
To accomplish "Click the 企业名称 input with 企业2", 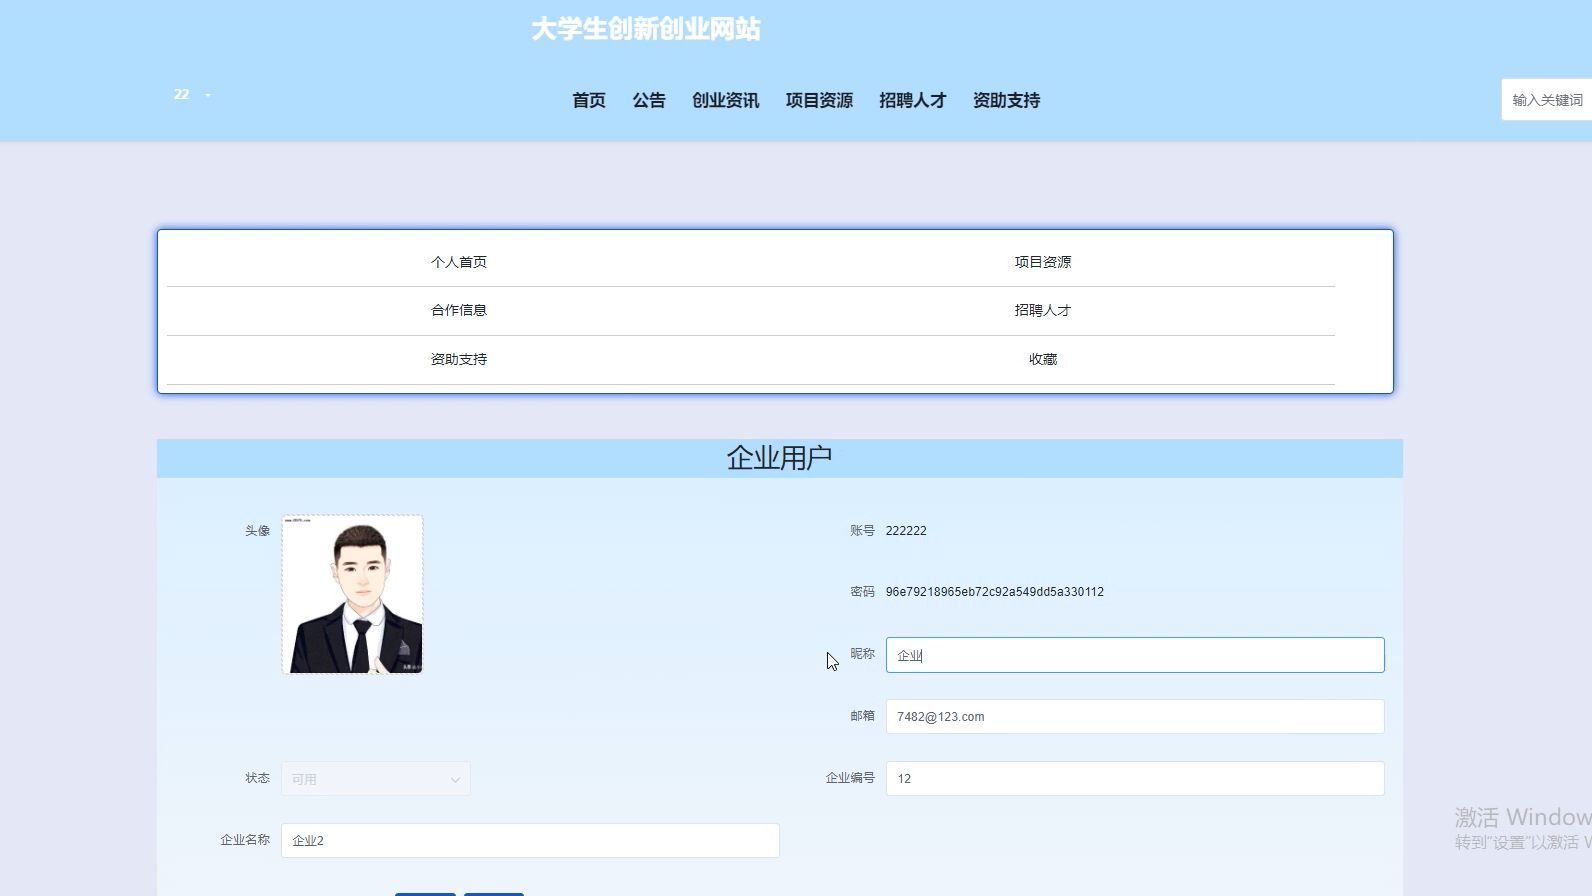I will click(530, 841).
